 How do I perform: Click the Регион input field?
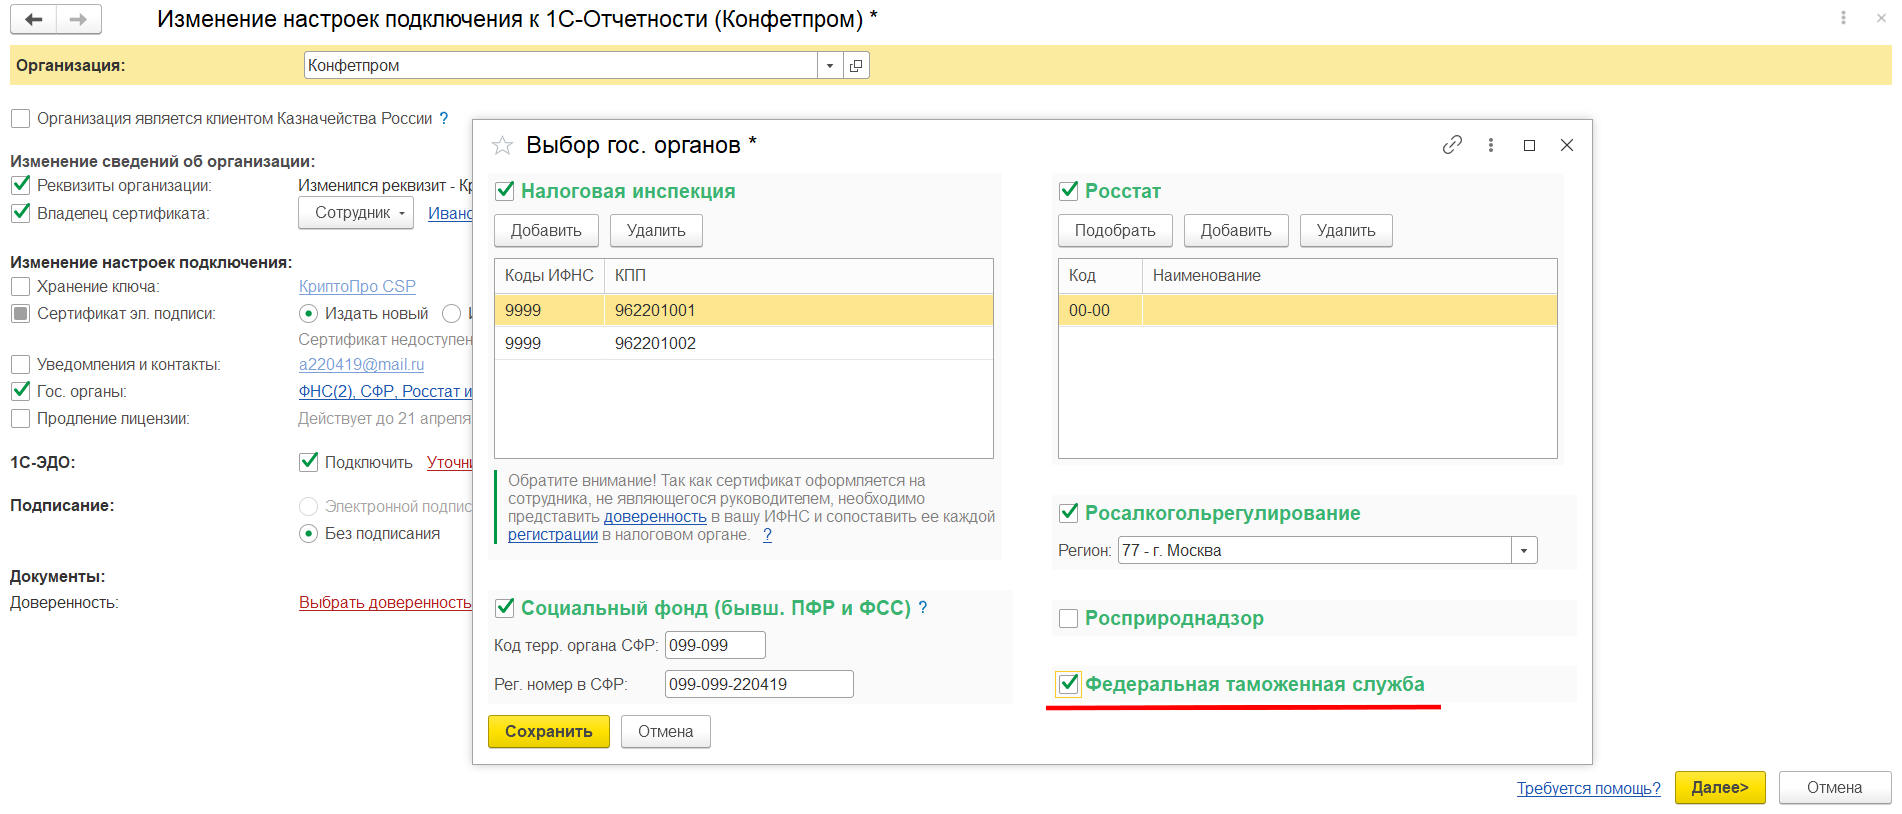1315,550
